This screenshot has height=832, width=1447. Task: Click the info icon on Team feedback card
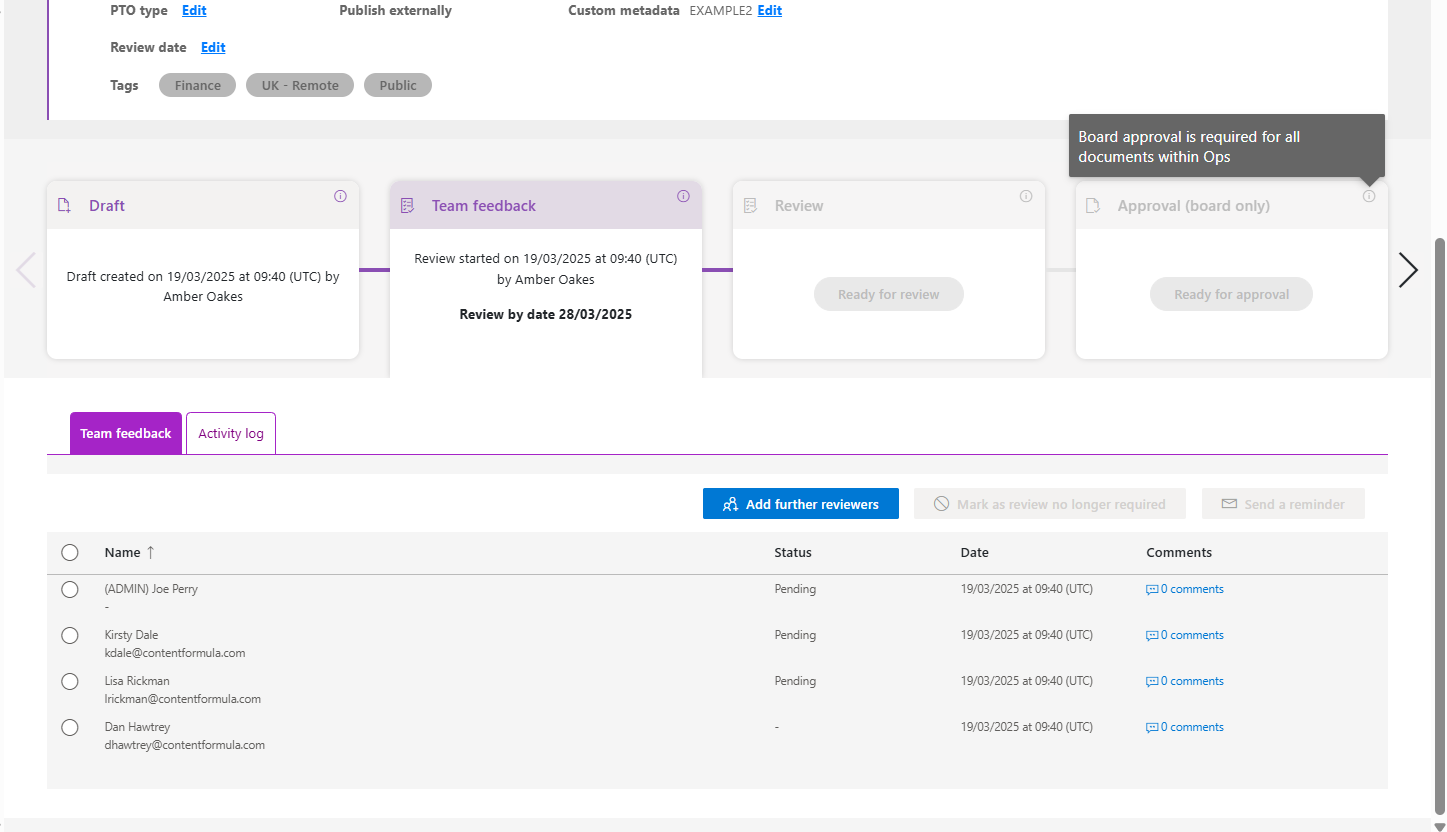click(683, 196)
